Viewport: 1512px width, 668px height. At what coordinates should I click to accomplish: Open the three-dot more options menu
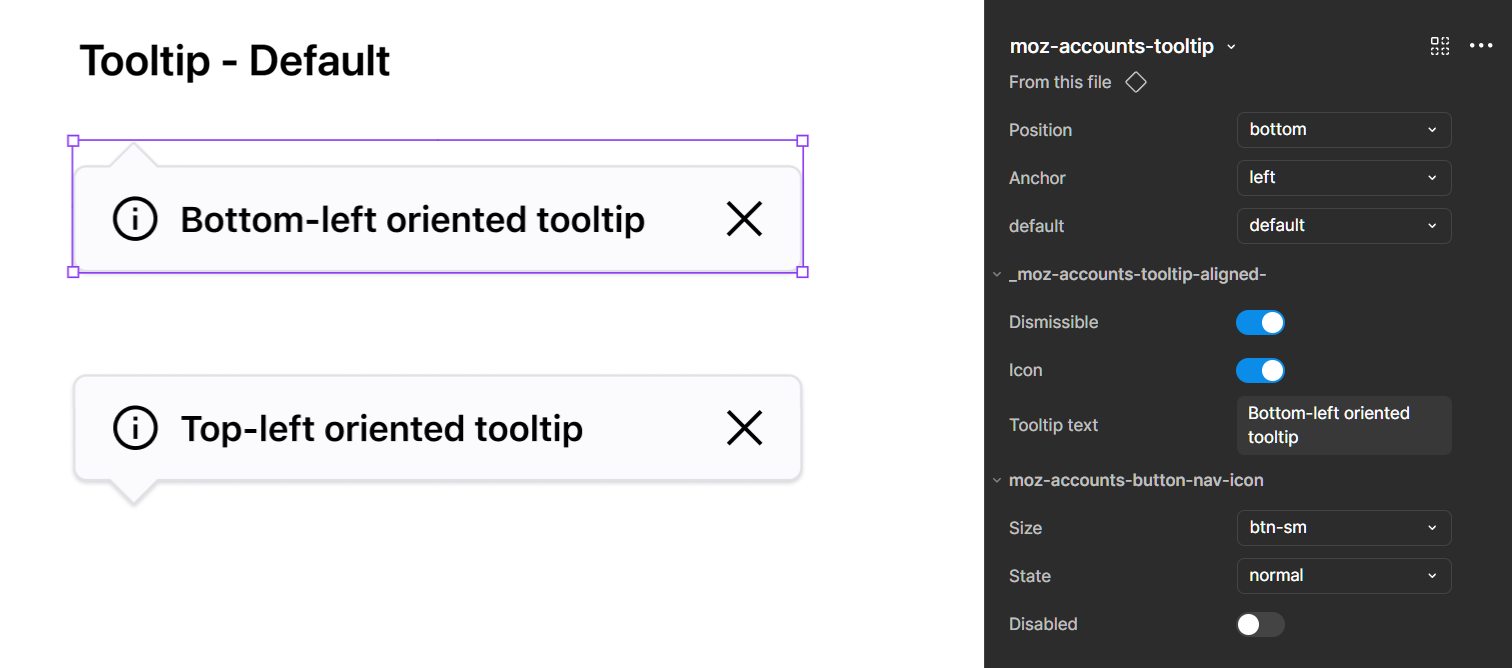1480,46
